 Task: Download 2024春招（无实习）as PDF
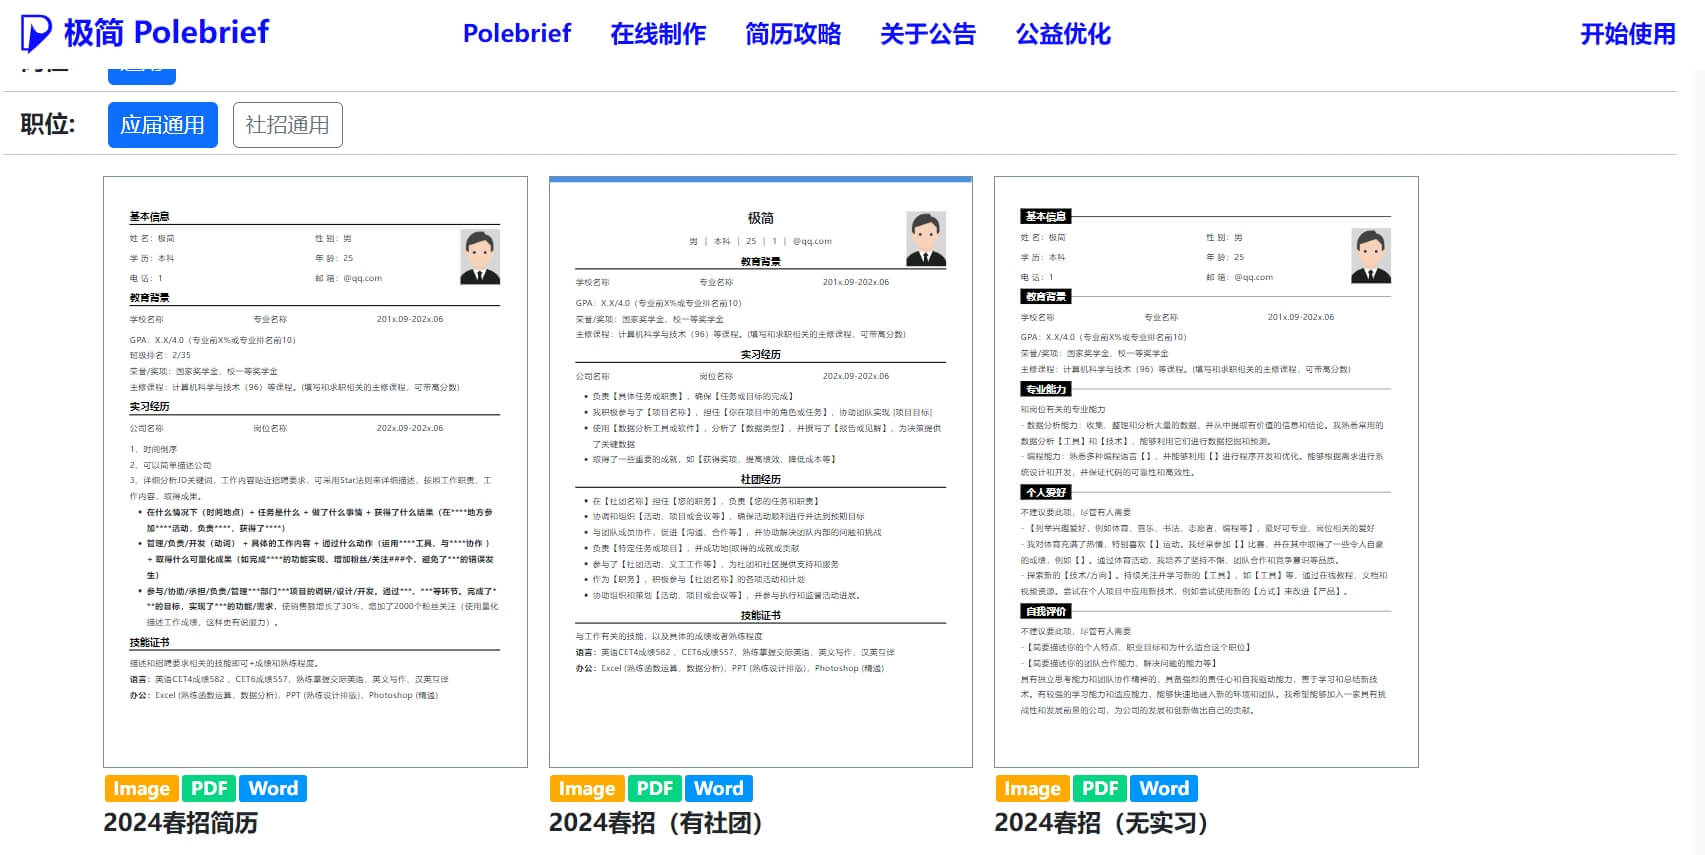tap(1100, 788)
